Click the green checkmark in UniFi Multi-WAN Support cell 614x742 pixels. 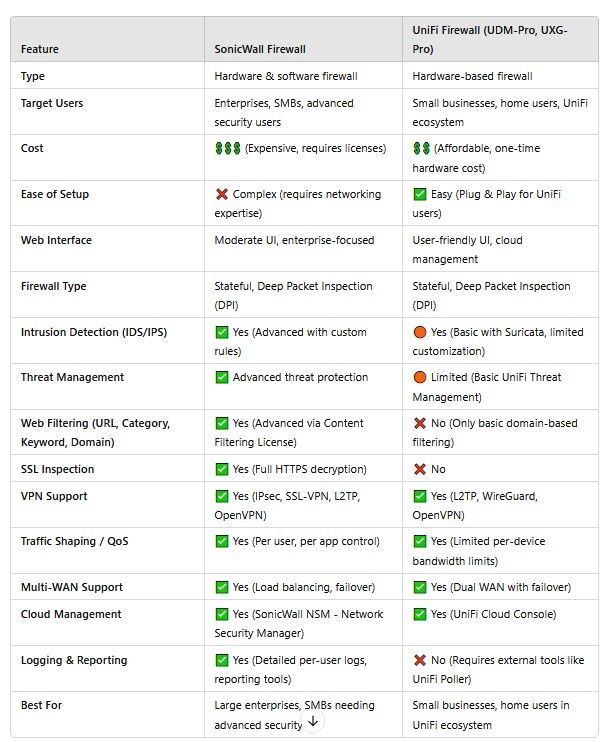click(x=420, y=587)
